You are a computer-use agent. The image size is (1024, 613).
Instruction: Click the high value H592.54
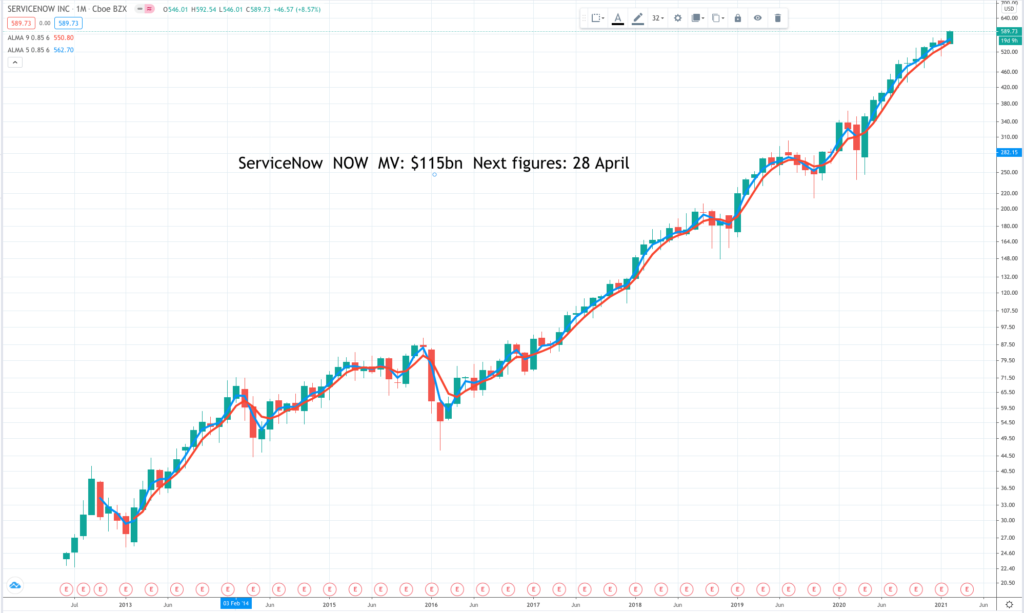(x=203, y=9)
